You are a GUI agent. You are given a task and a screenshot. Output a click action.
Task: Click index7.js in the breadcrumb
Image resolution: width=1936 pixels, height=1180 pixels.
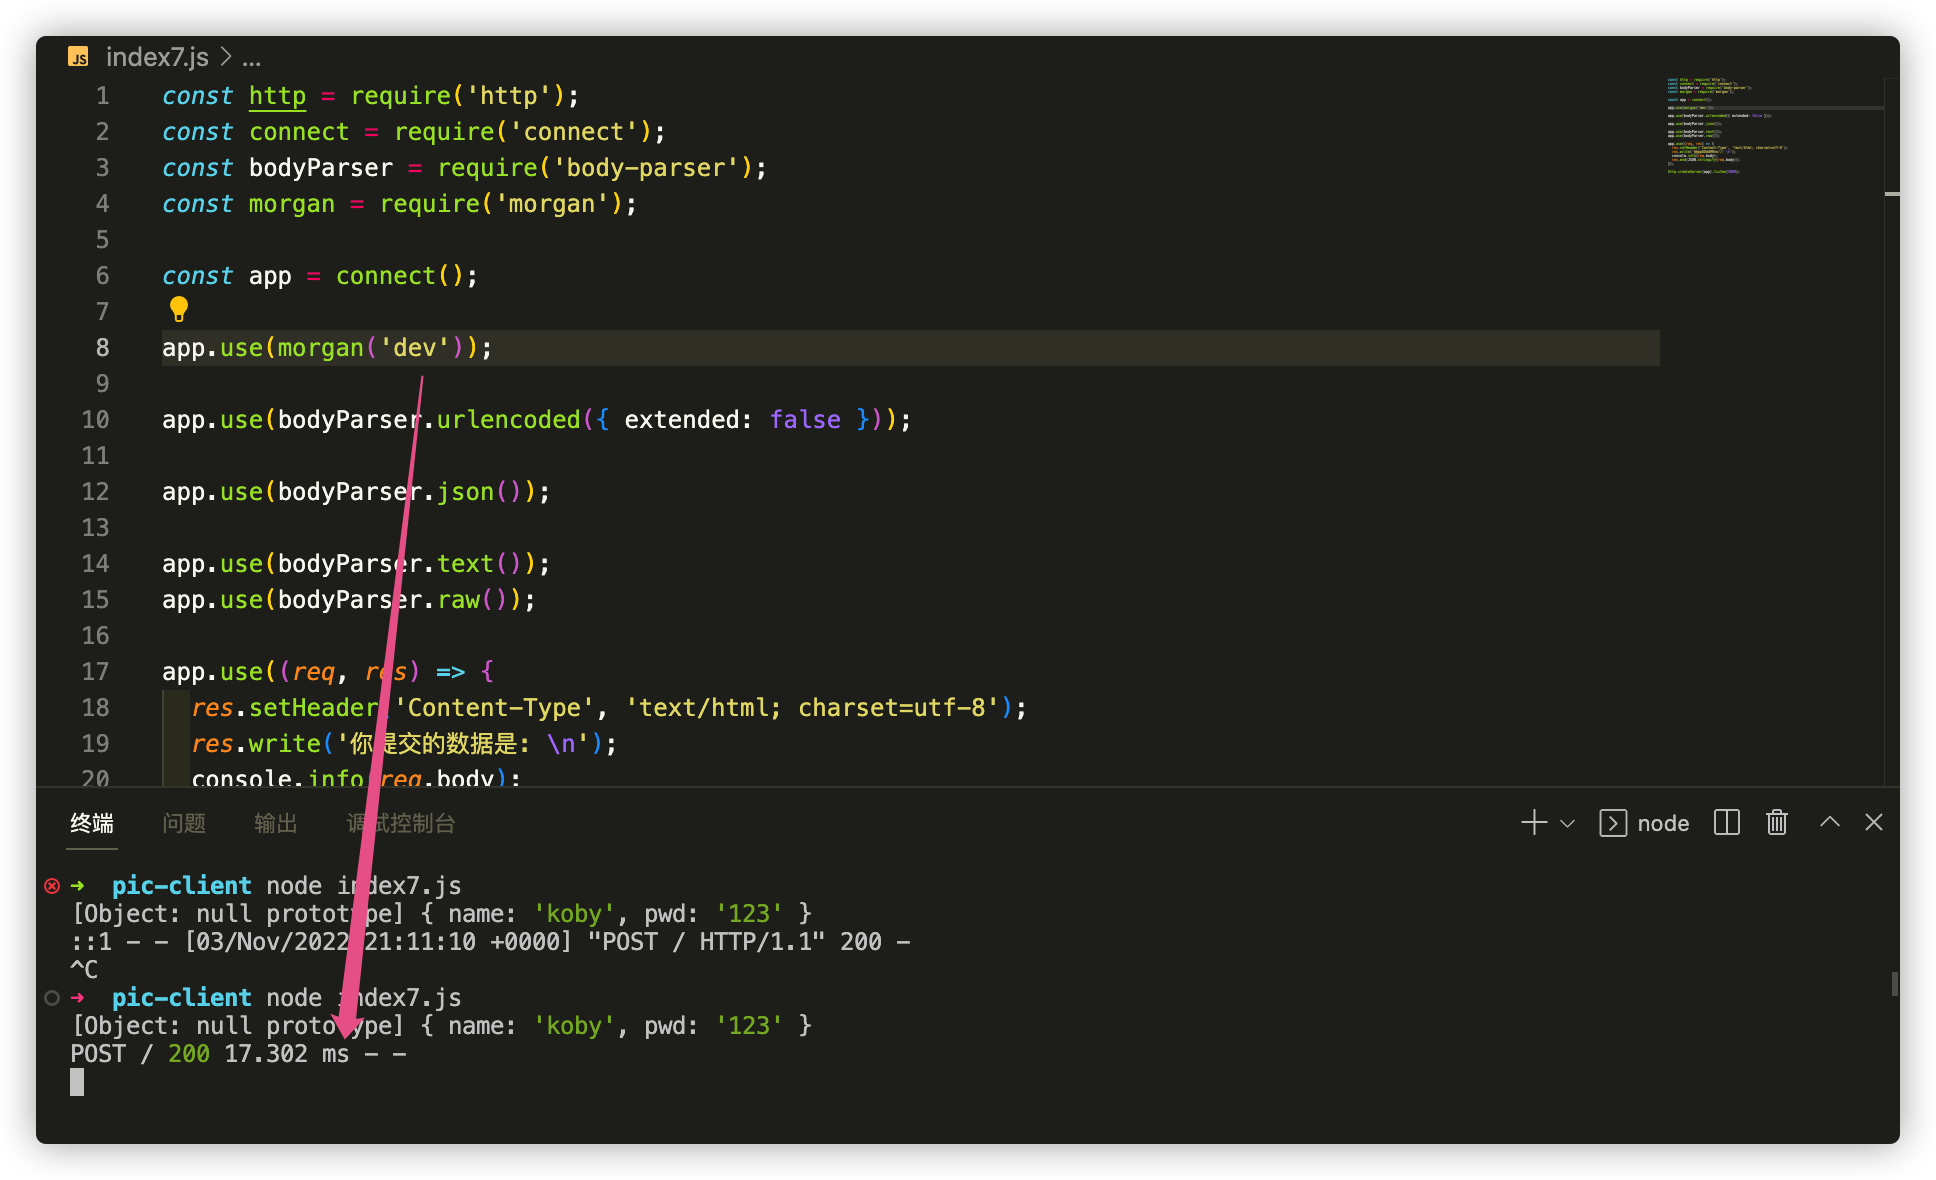(x=157, y=57)
